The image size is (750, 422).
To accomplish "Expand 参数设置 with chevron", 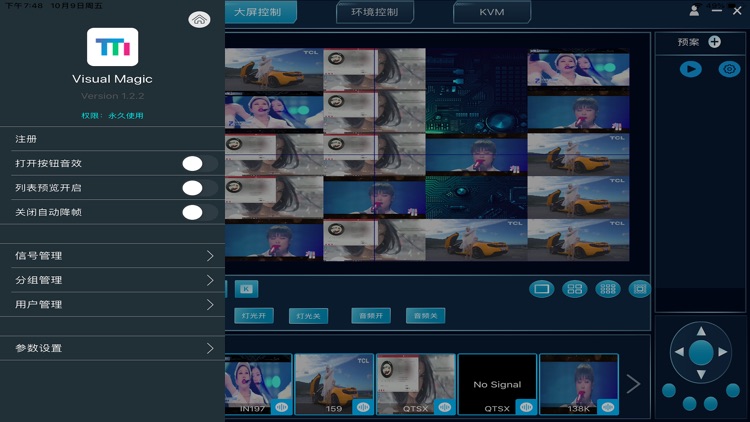I will [210, 348].
